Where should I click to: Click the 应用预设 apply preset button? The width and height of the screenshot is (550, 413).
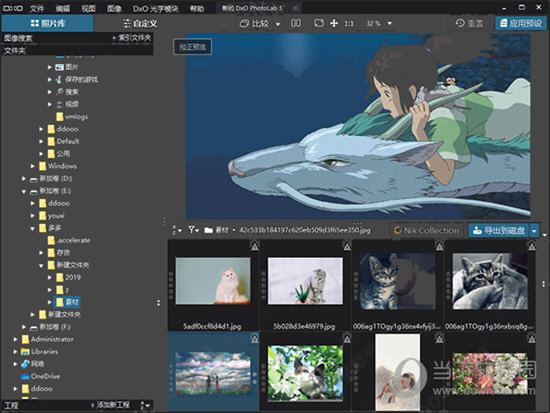(x=521, y=23)
